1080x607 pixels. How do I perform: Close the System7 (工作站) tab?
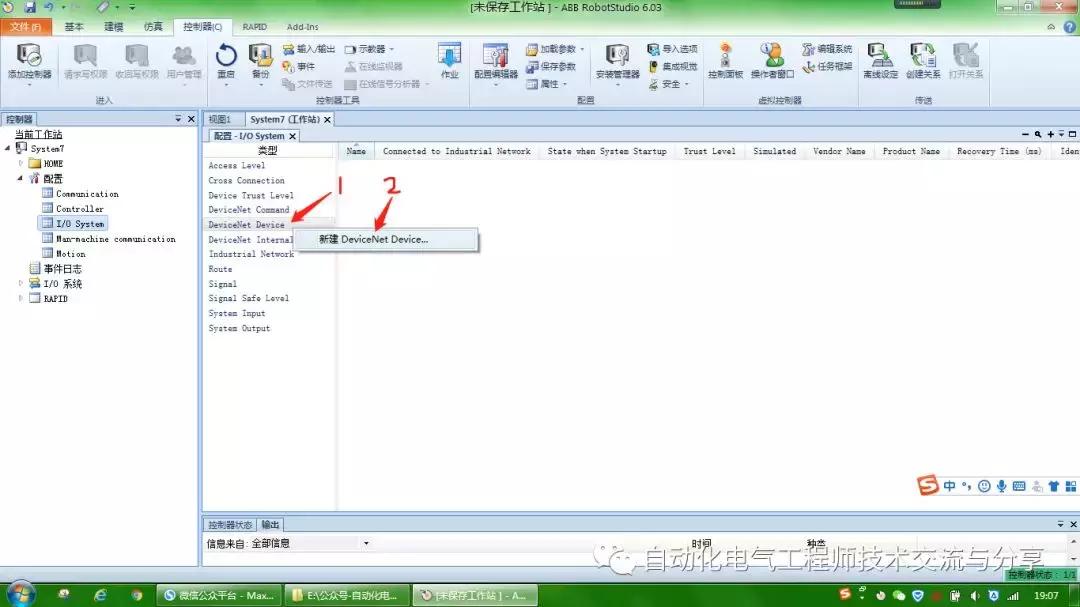328,119
